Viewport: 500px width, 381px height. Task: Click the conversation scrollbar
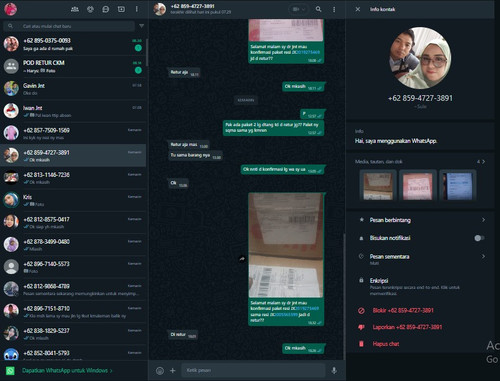click(x=344, y=295)
